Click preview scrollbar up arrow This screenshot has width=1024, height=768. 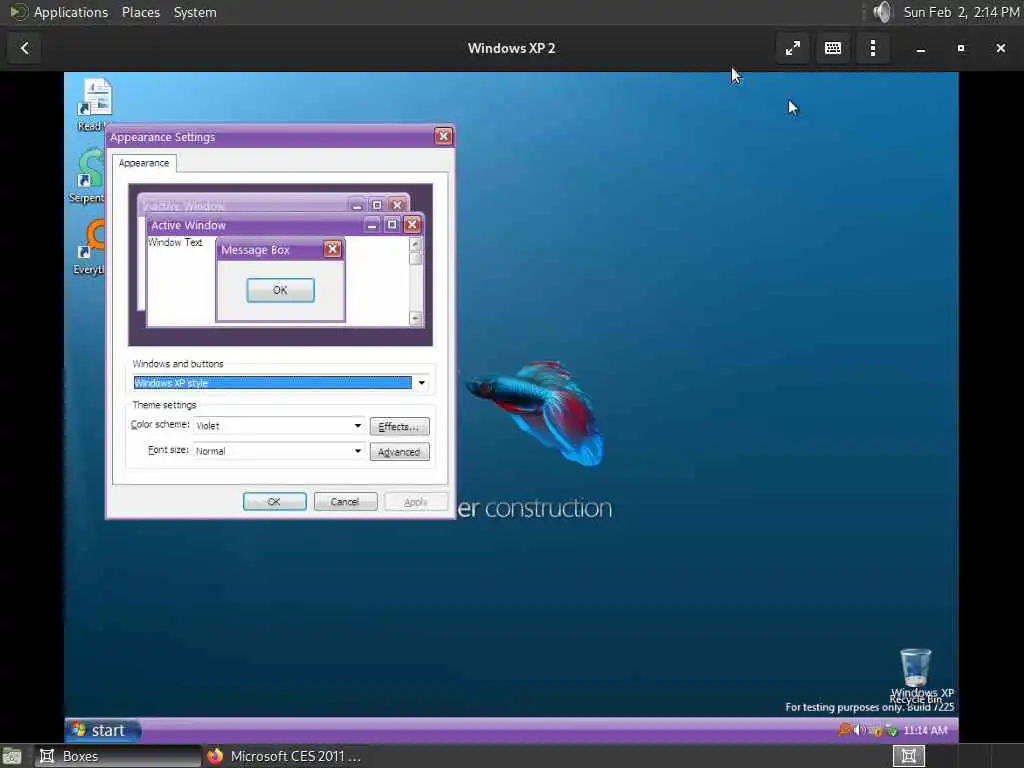click(x=415, y=244)
